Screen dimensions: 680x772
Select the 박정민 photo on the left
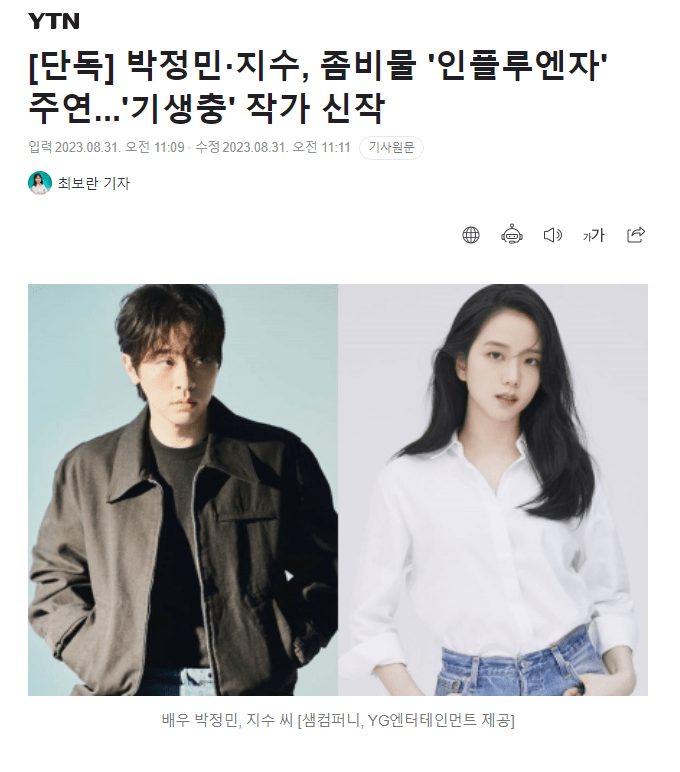[x=183, y=490]
